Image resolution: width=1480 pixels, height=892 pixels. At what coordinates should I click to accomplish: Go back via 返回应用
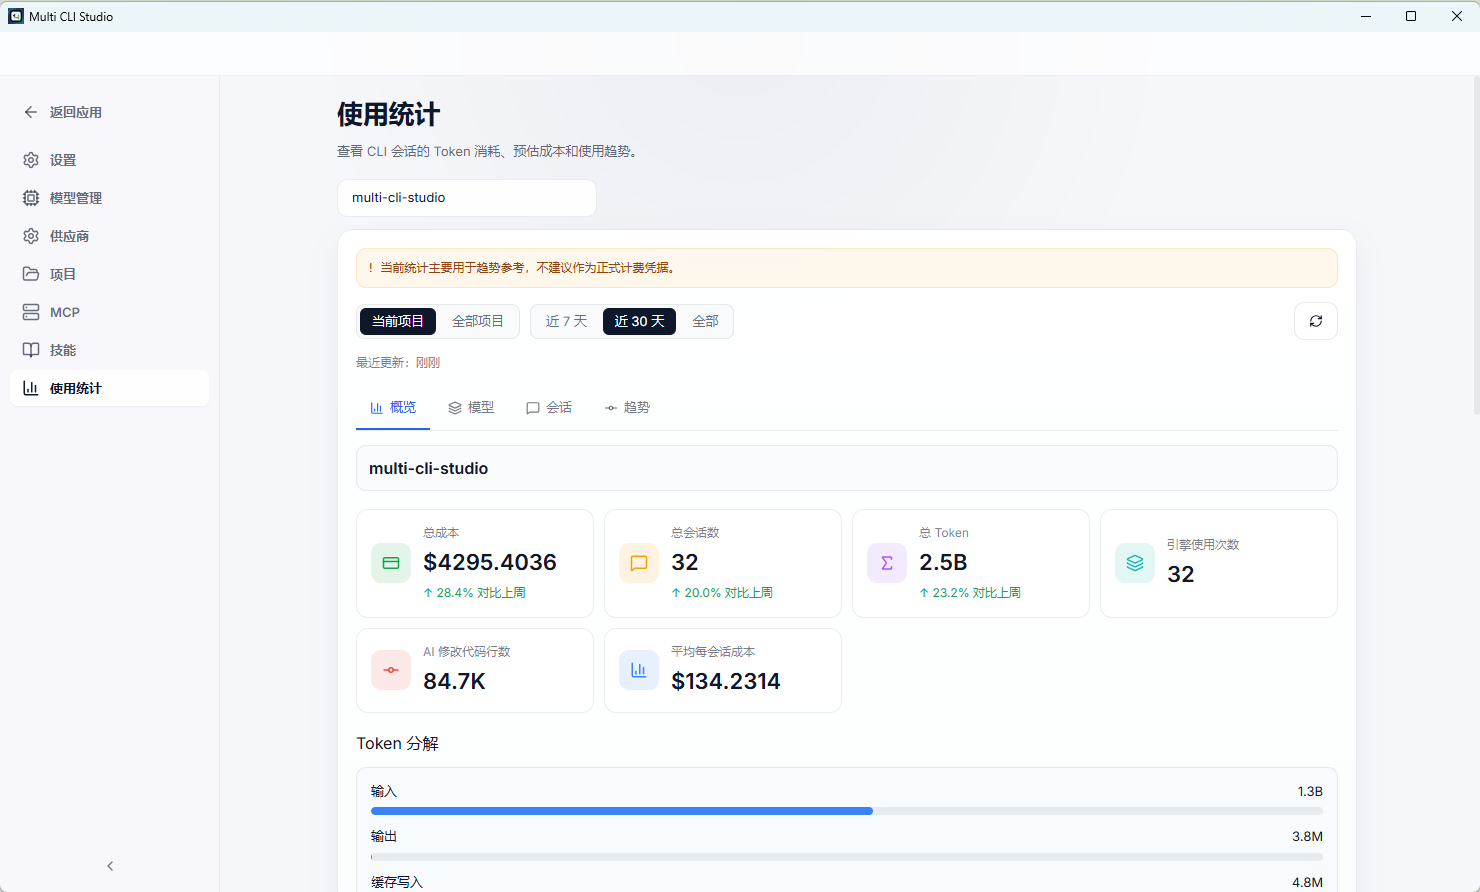click(76, 112)
